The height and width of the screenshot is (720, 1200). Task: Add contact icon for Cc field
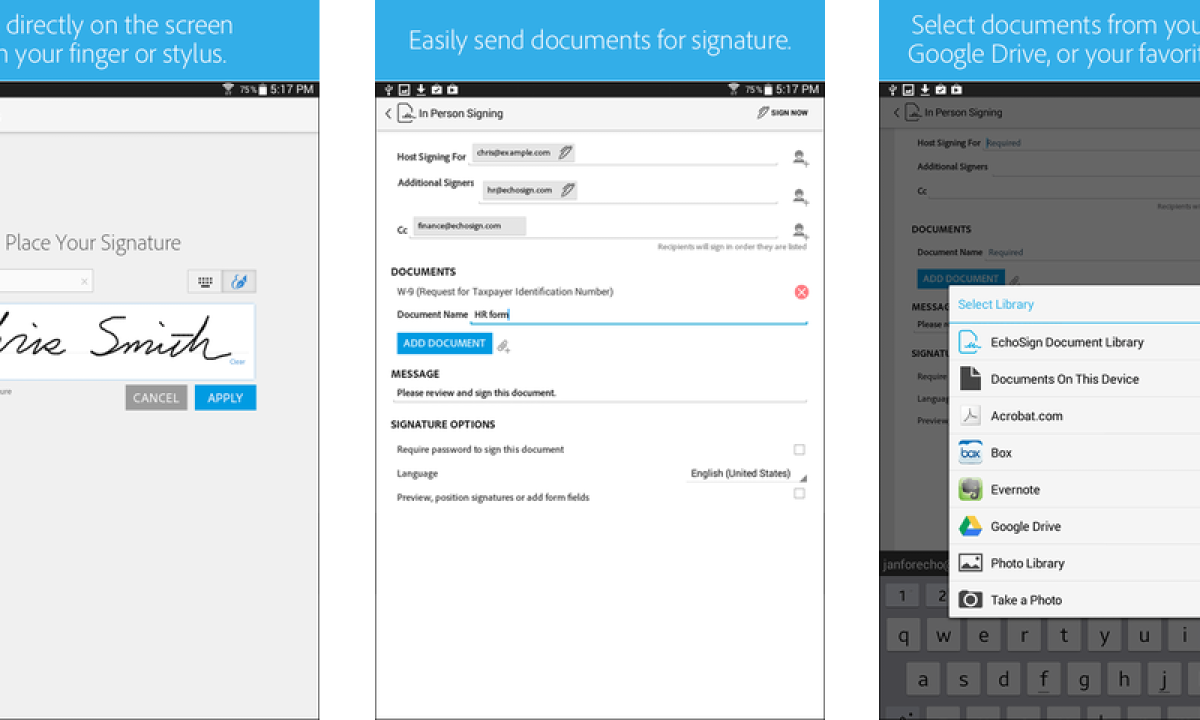pos(800,230)
